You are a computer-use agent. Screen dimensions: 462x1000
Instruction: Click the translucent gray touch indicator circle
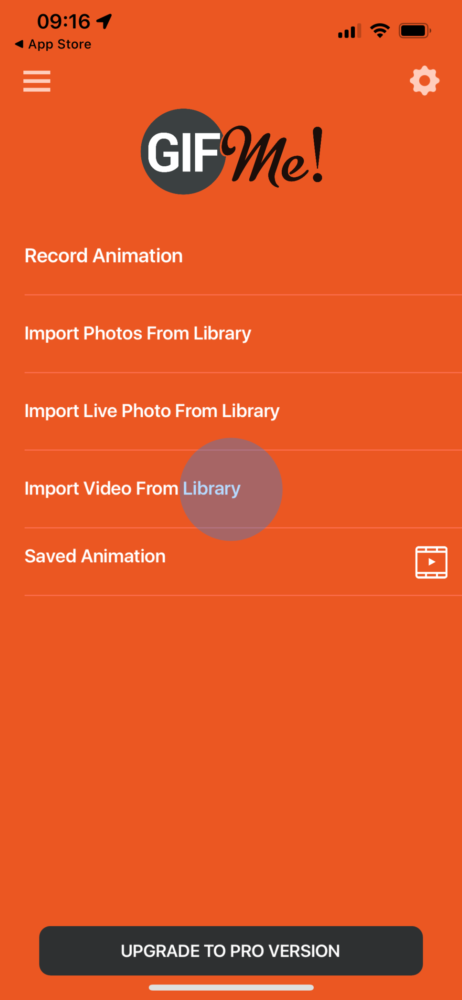click(x=231, y=489)
